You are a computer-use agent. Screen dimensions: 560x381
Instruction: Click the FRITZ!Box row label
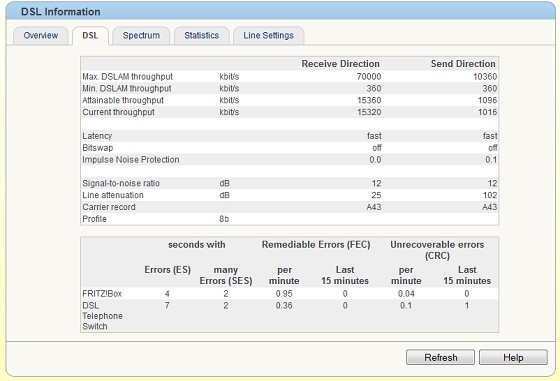coord(102,294)
